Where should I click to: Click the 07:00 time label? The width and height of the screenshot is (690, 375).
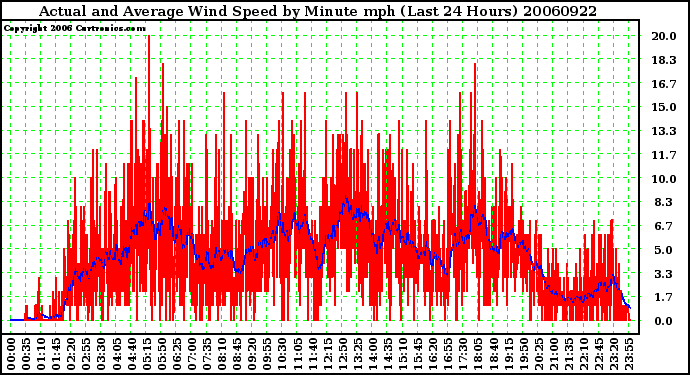pyautogui.click(x=191, y=354)
